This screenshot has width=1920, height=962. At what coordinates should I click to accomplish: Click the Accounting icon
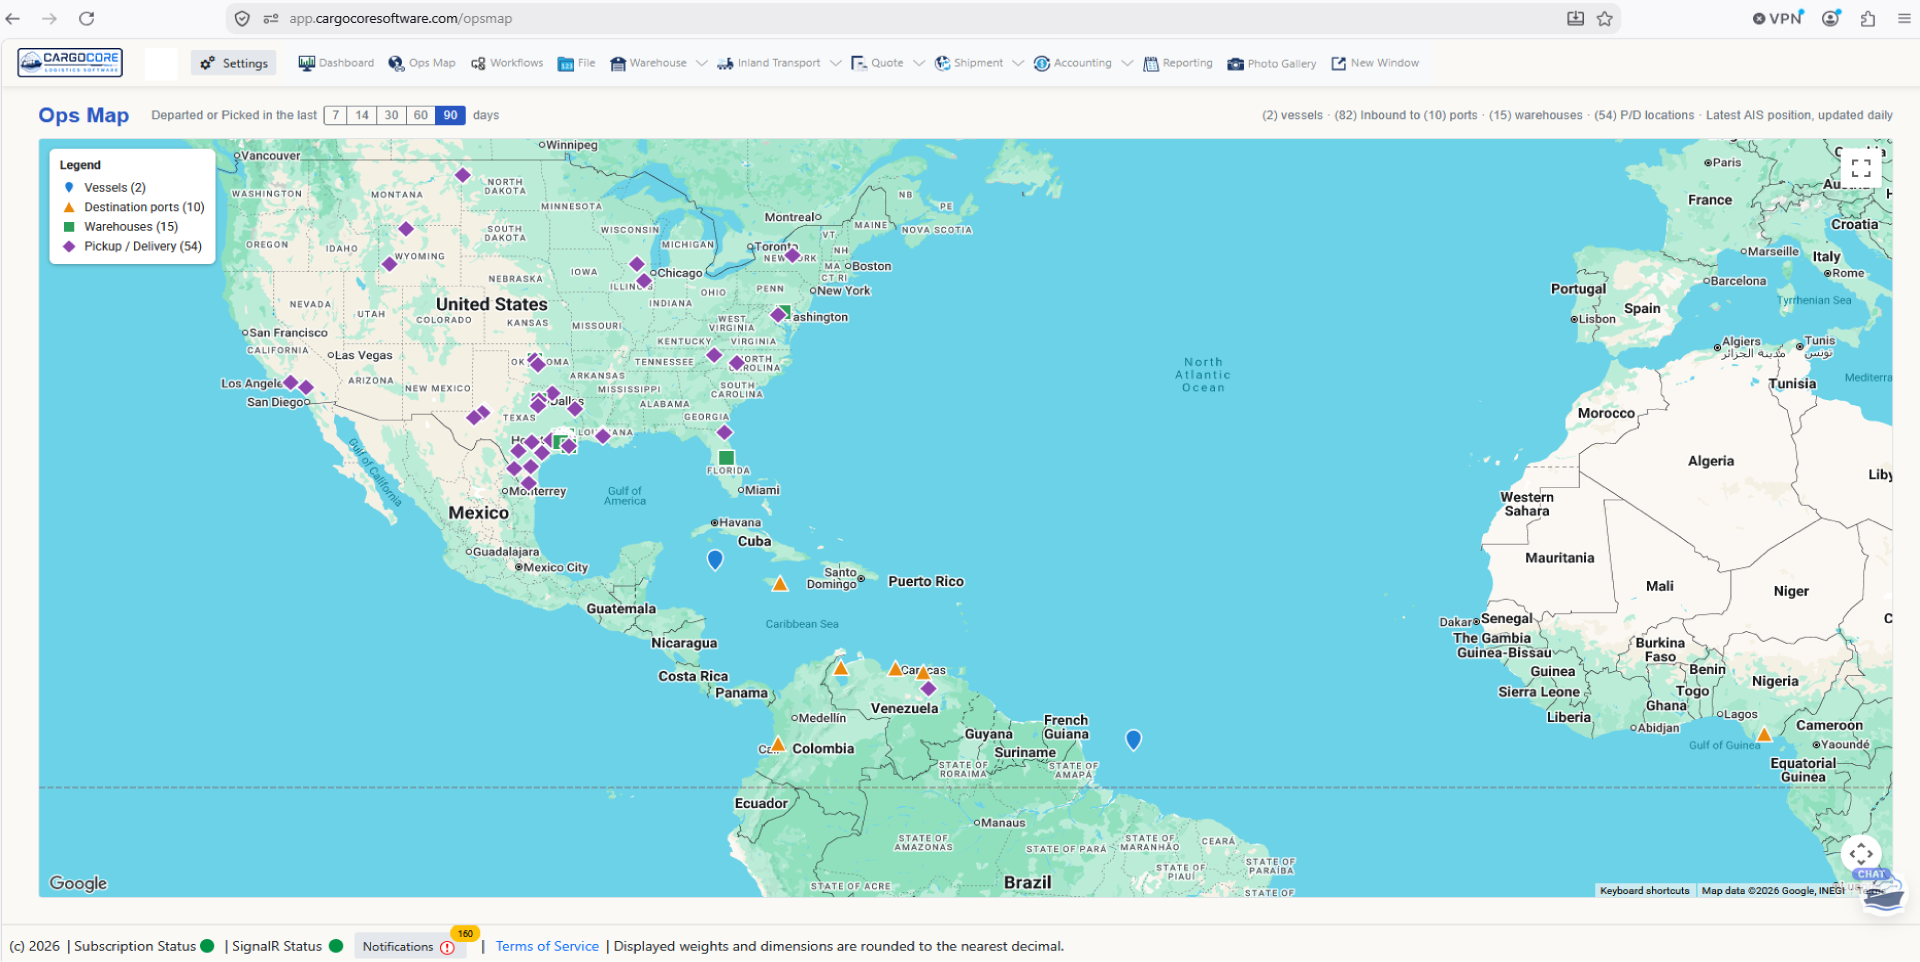coord(1042,63)
